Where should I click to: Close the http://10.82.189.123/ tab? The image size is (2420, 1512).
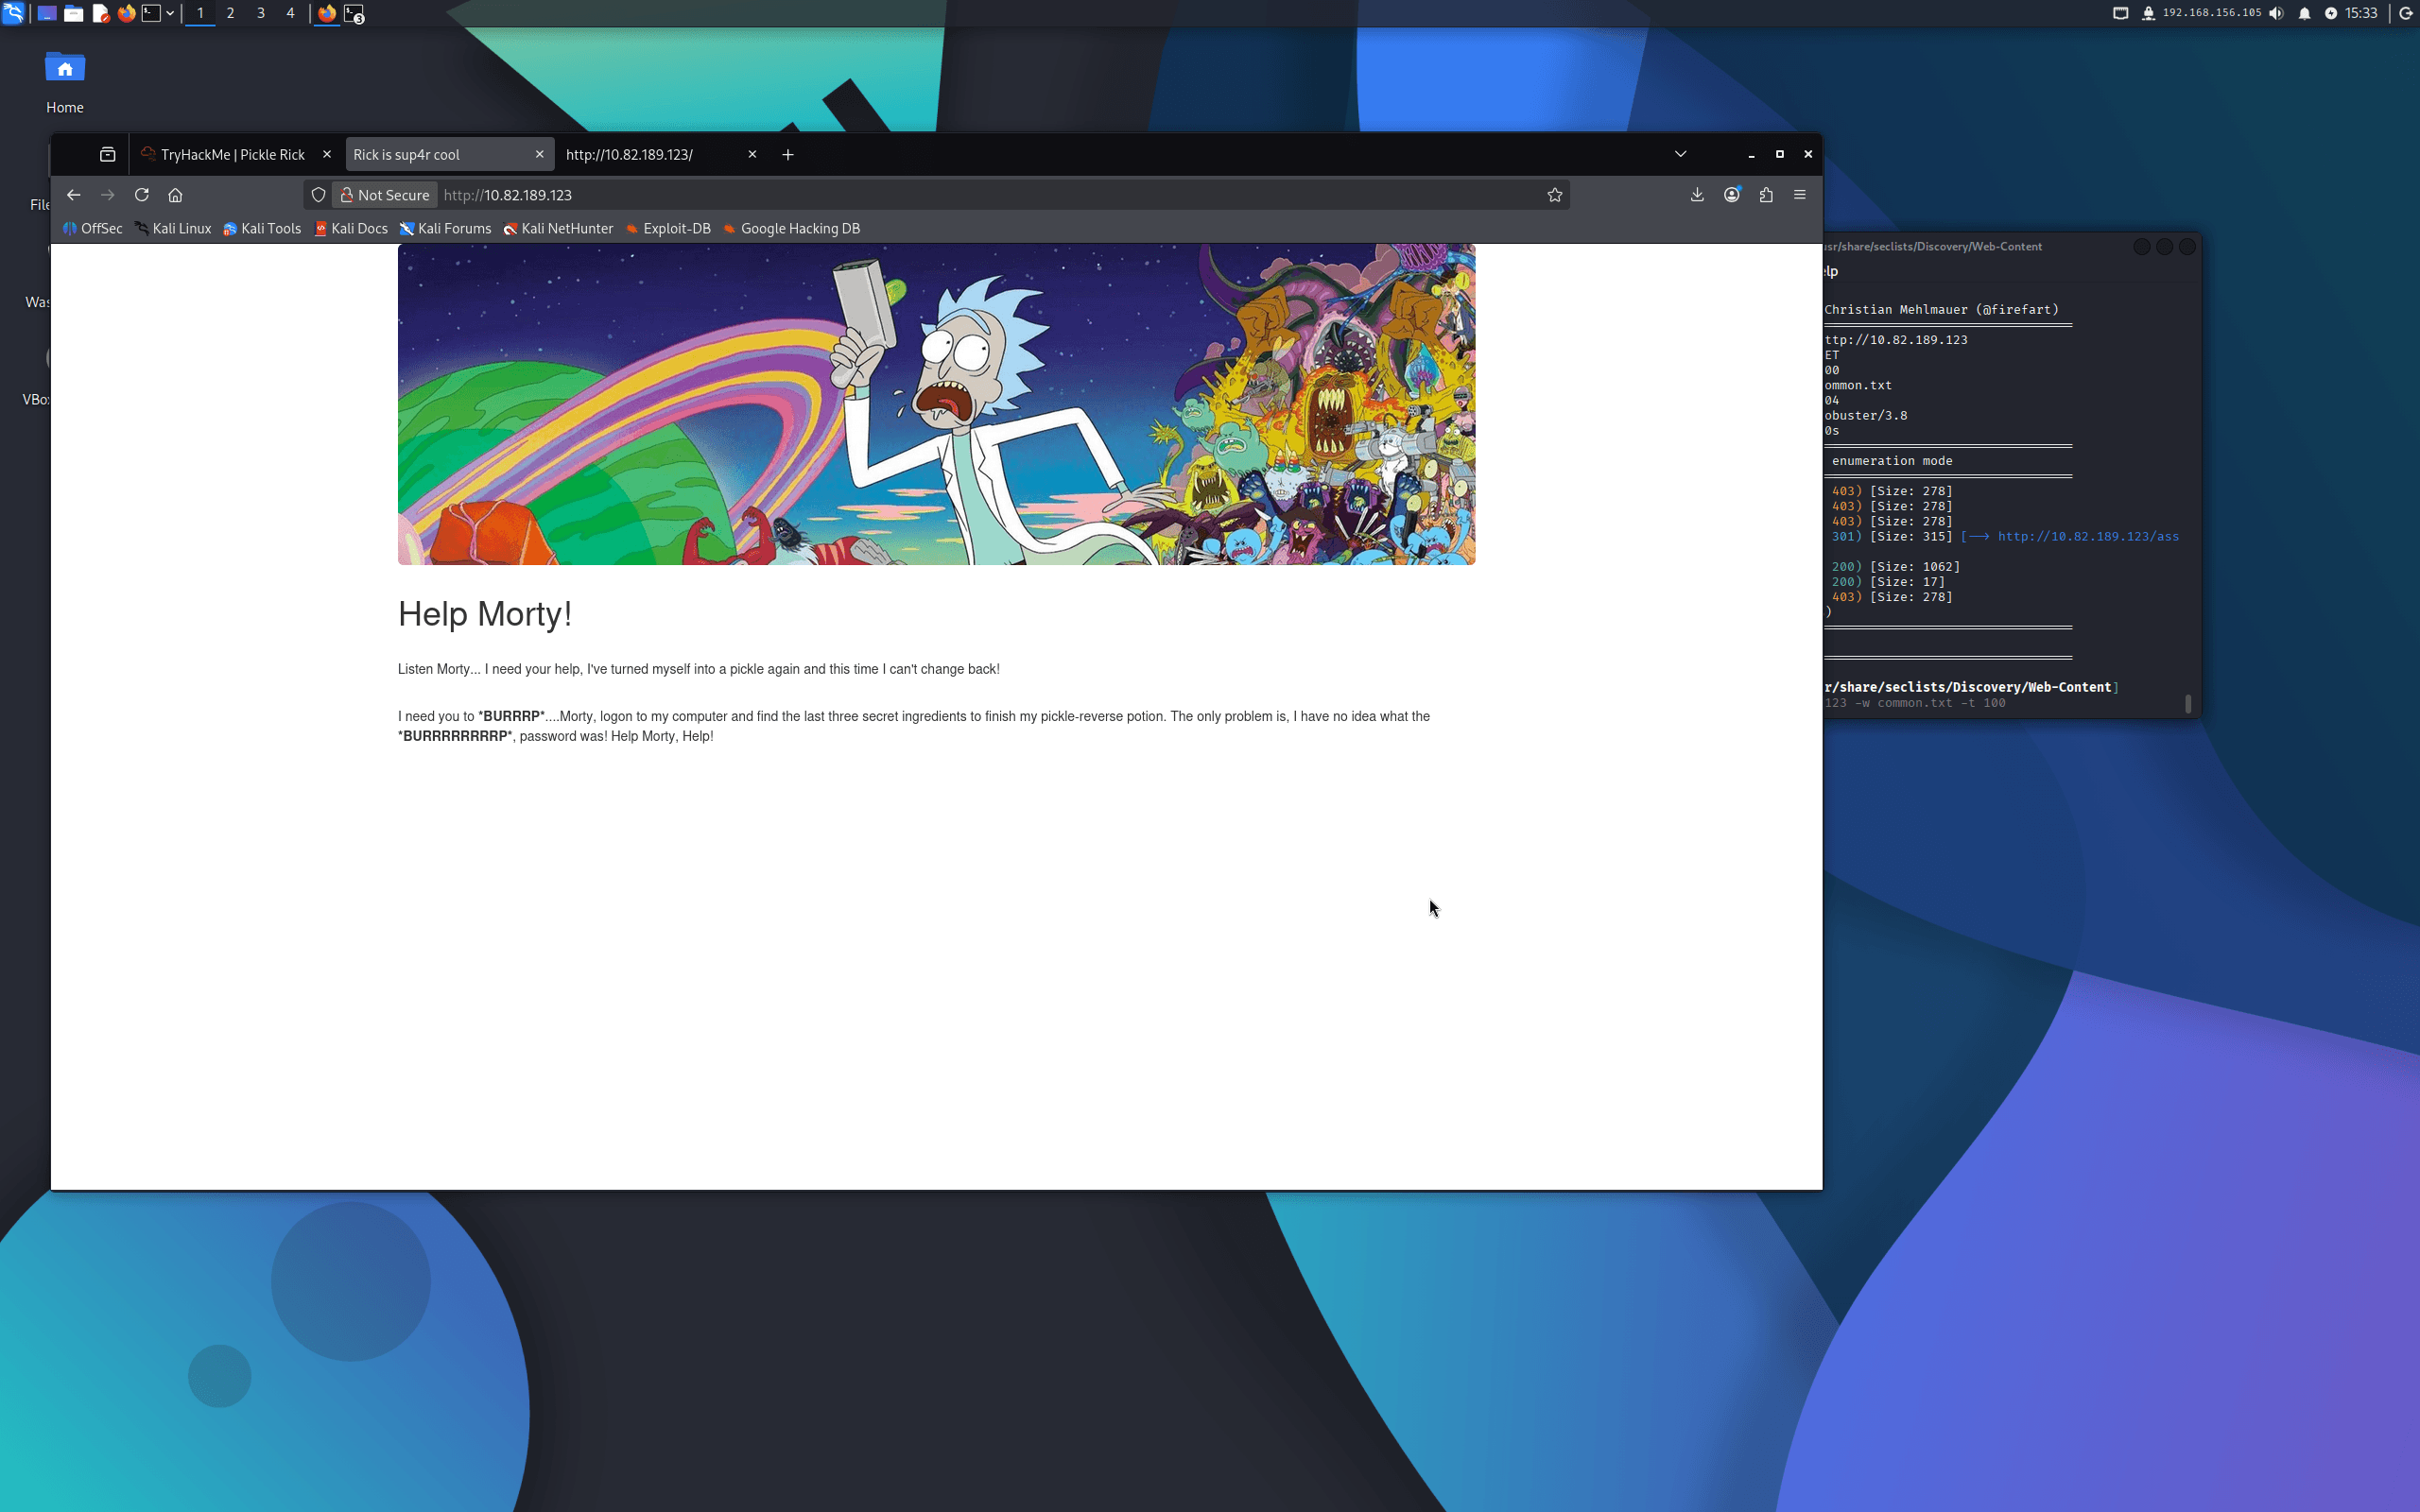tap(752, 154)
